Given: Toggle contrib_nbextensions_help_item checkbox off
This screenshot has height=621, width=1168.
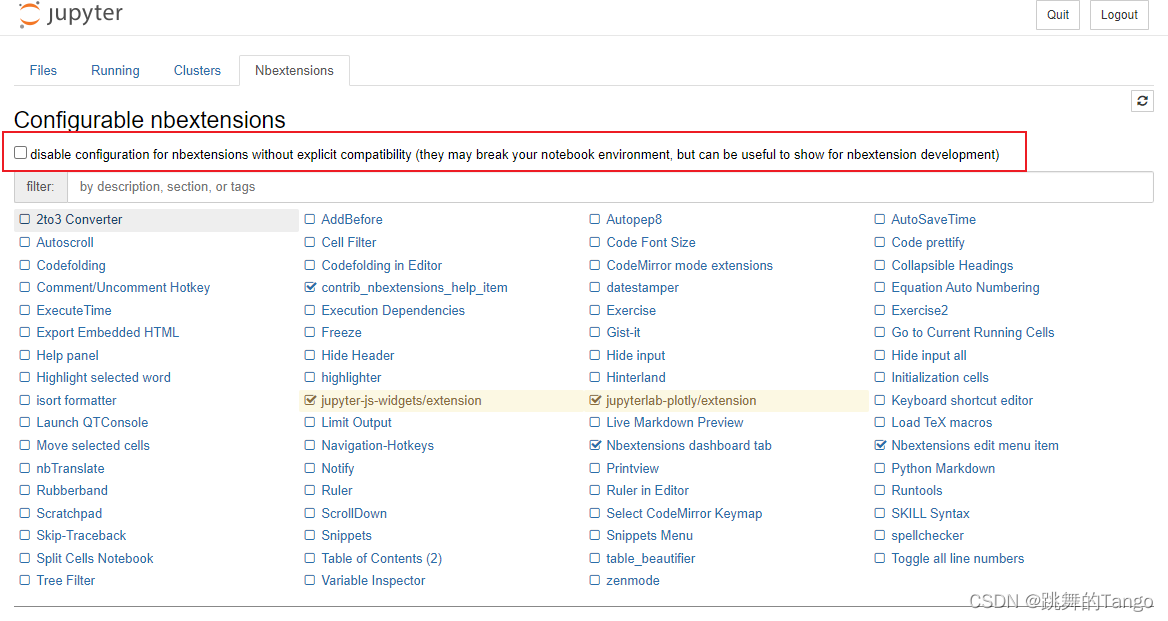Looking at the screenshot, I should pos(310,287).
